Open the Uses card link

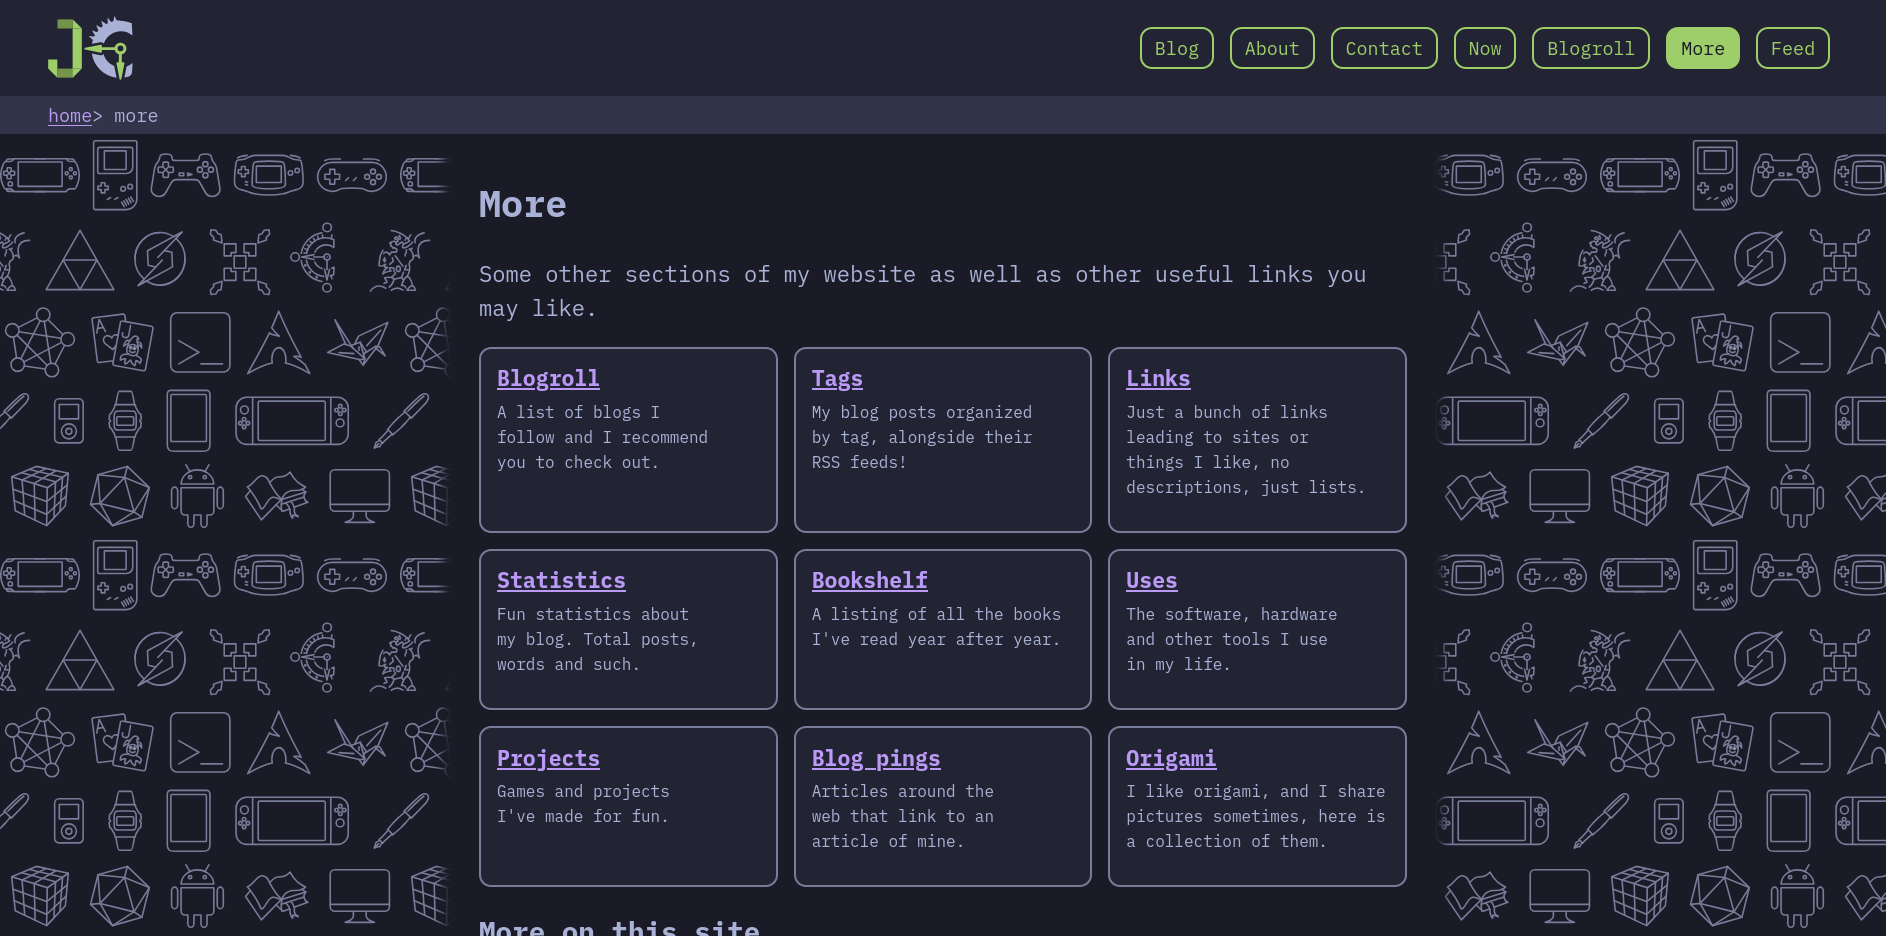tap(1151, 581)
